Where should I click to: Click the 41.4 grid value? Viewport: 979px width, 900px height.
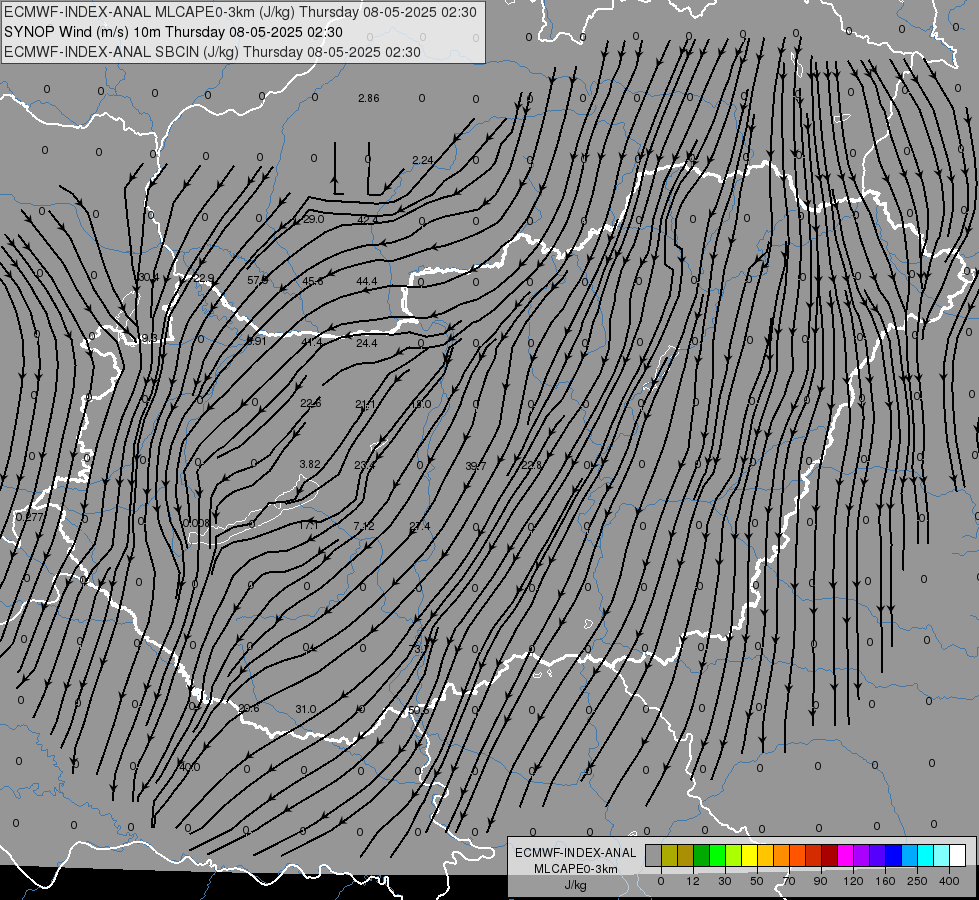tap(312, 342)
